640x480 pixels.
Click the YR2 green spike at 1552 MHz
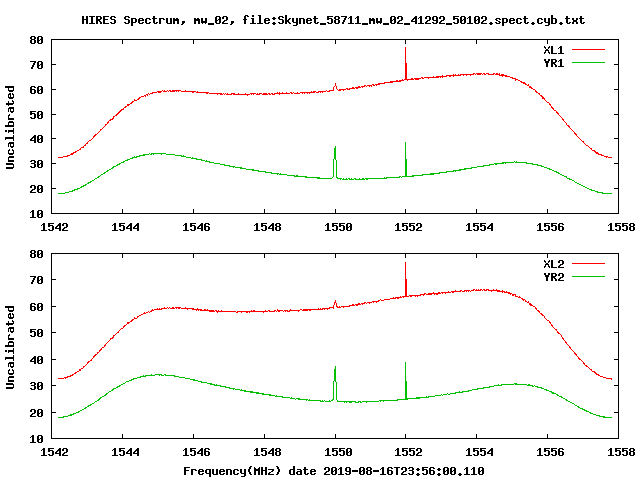(x=406, y=380)
